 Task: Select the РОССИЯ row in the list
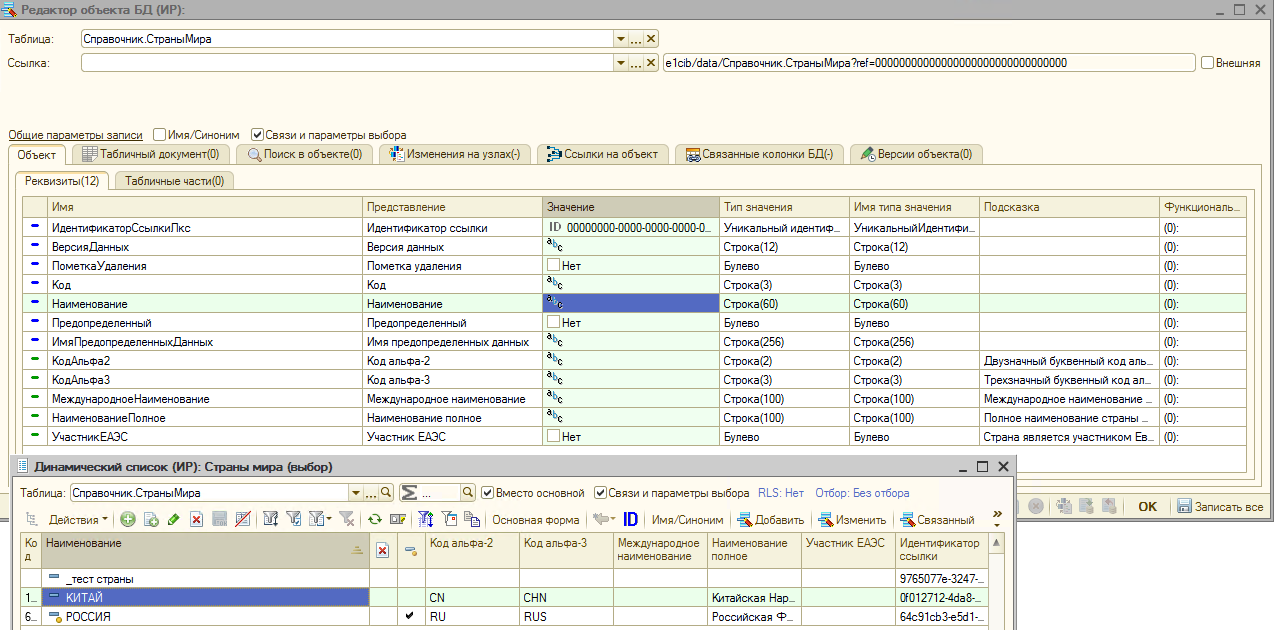(x=88, y=617)
